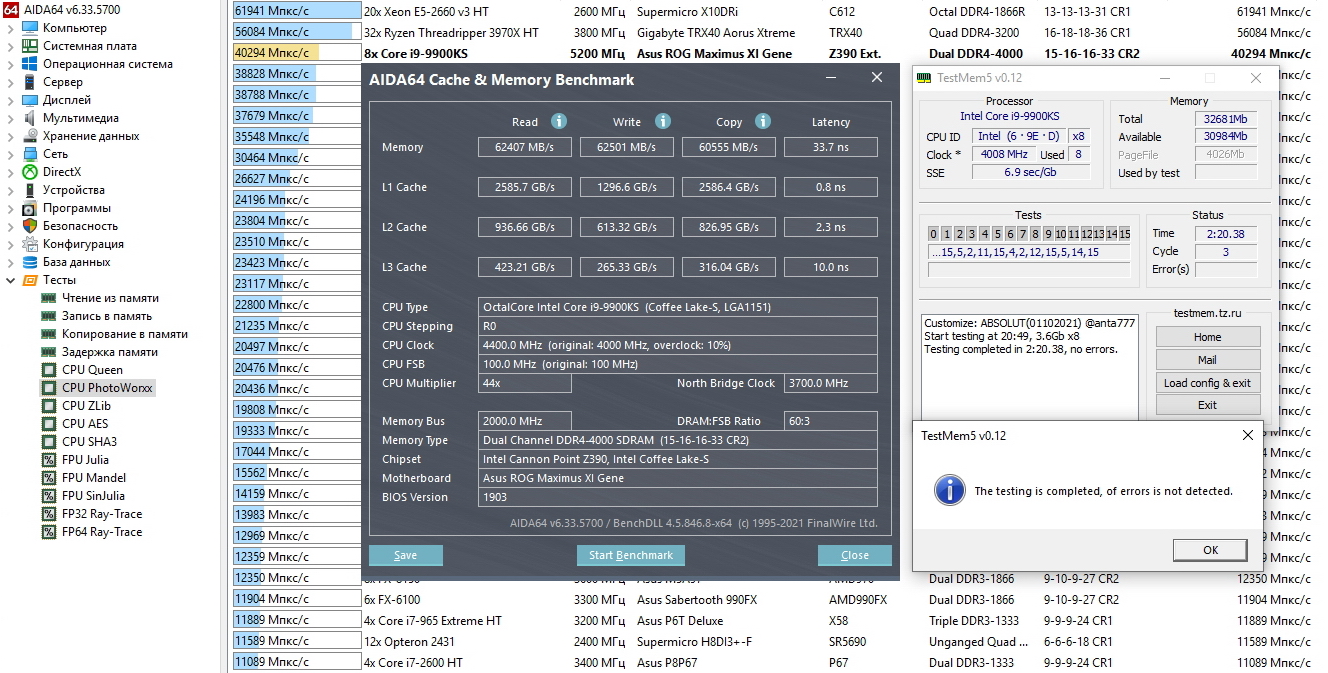1328x673 pixels.
Task: Click the Программы icon
Action: (30, 208)
